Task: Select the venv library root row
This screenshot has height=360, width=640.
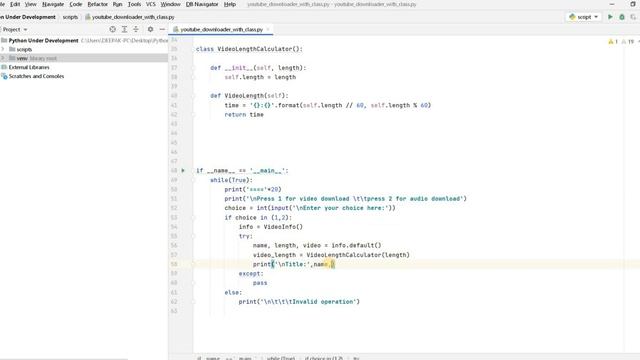Action: pos(84,58)
